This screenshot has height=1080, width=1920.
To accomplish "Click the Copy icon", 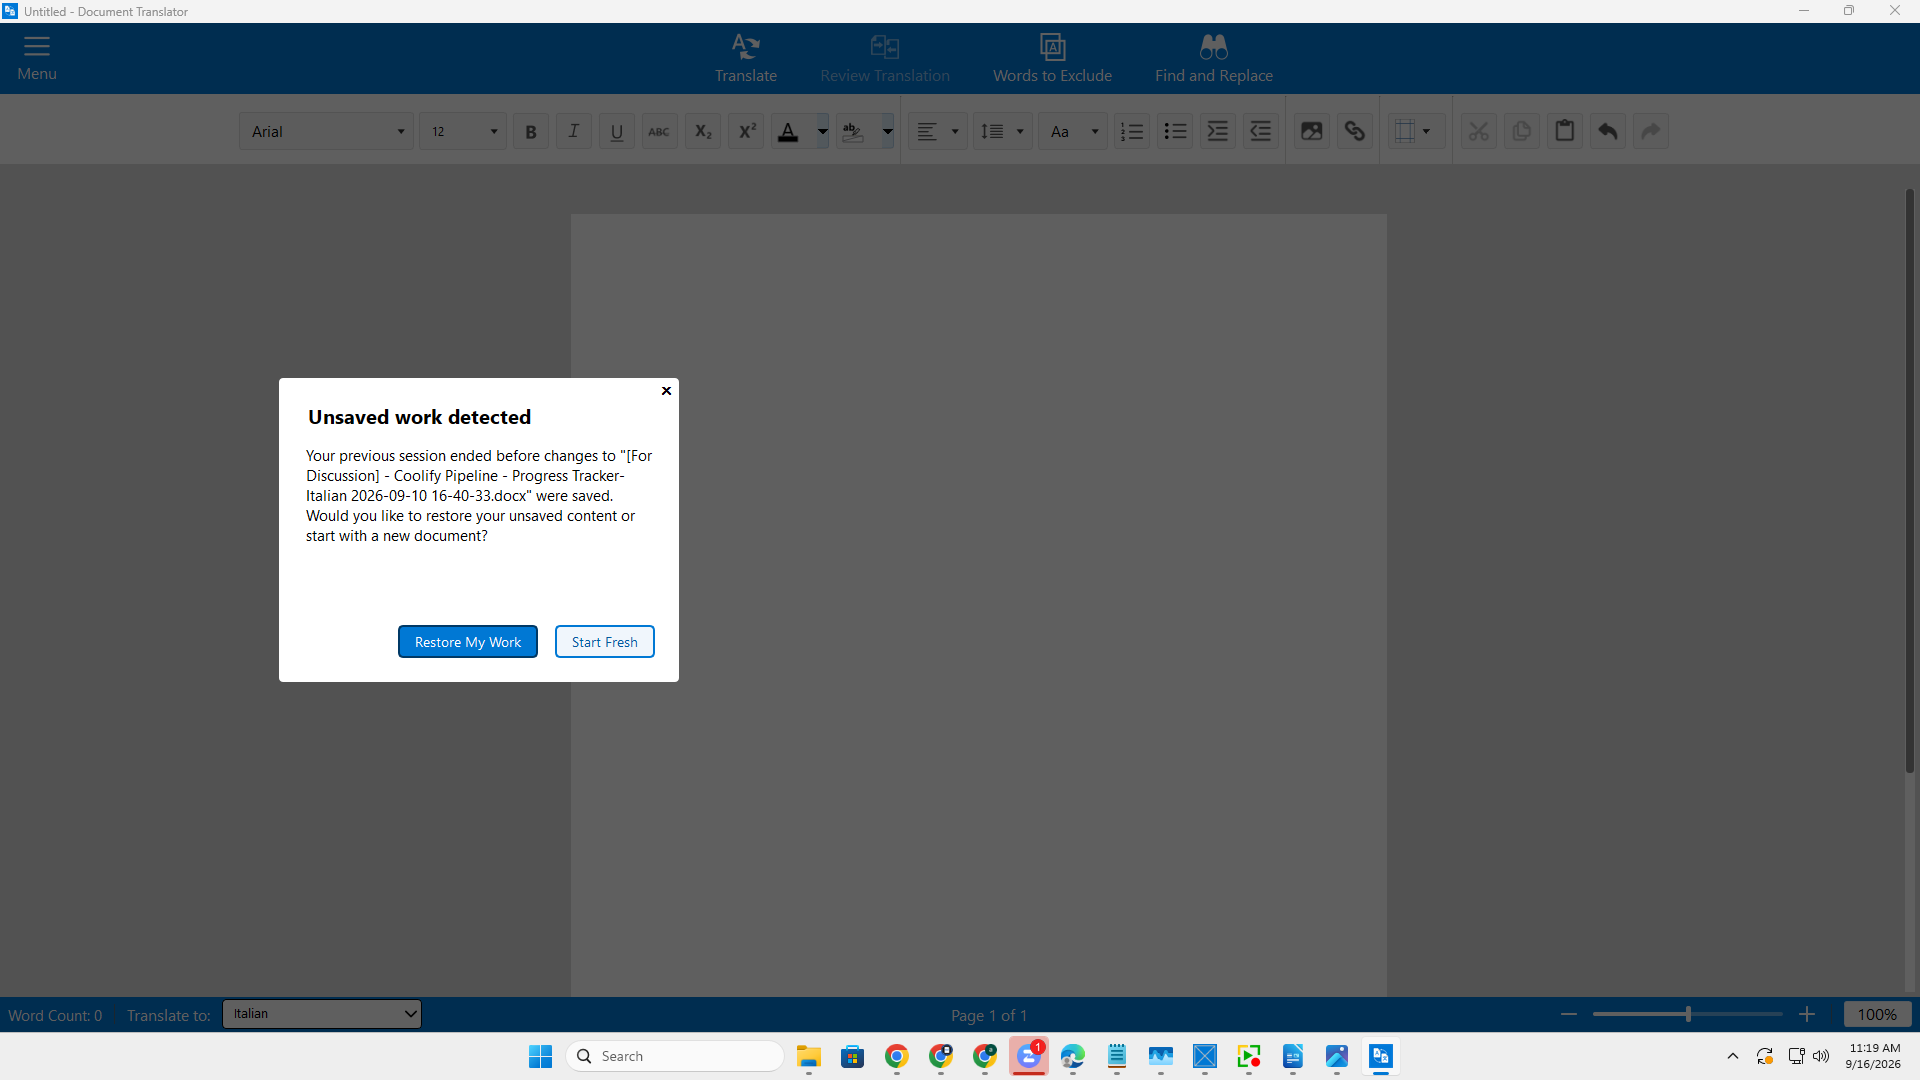I will point(1522,131).
